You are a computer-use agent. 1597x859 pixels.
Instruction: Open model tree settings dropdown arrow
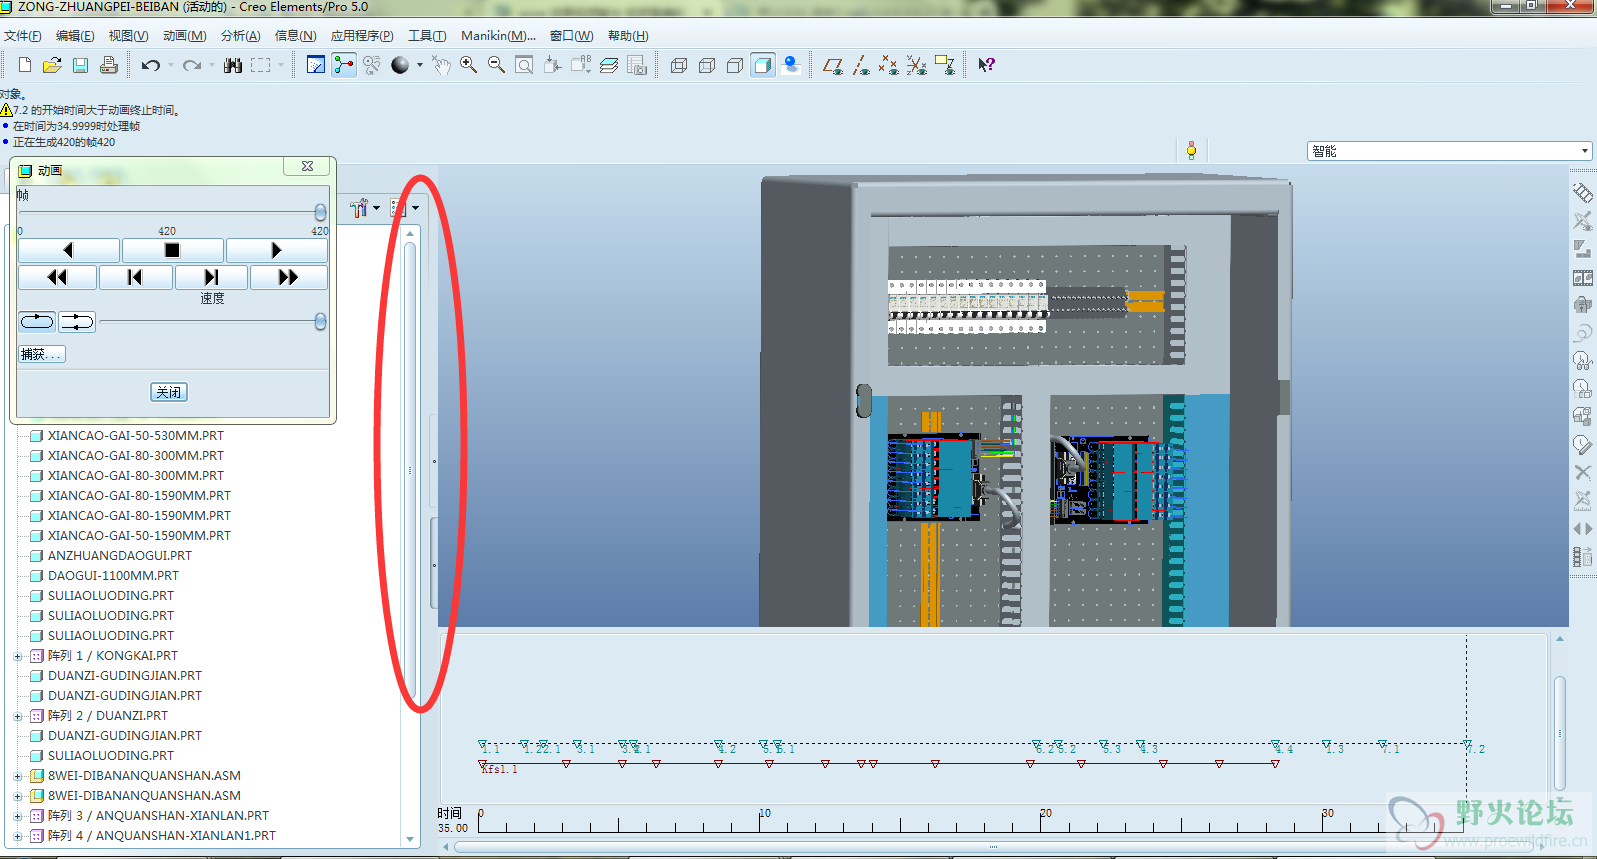pos(376,208)
